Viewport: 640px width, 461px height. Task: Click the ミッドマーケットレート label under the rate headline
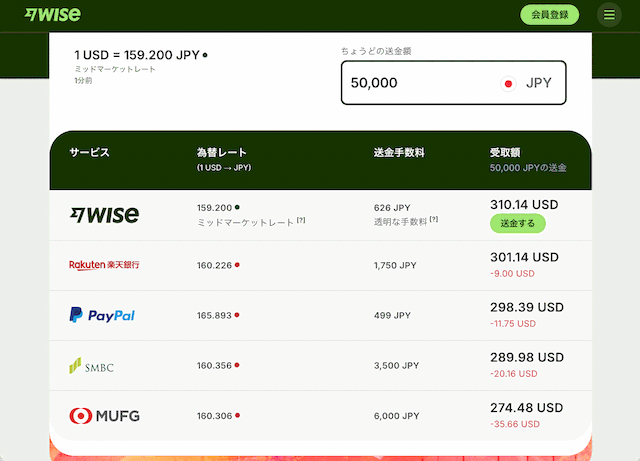(115, 69)
